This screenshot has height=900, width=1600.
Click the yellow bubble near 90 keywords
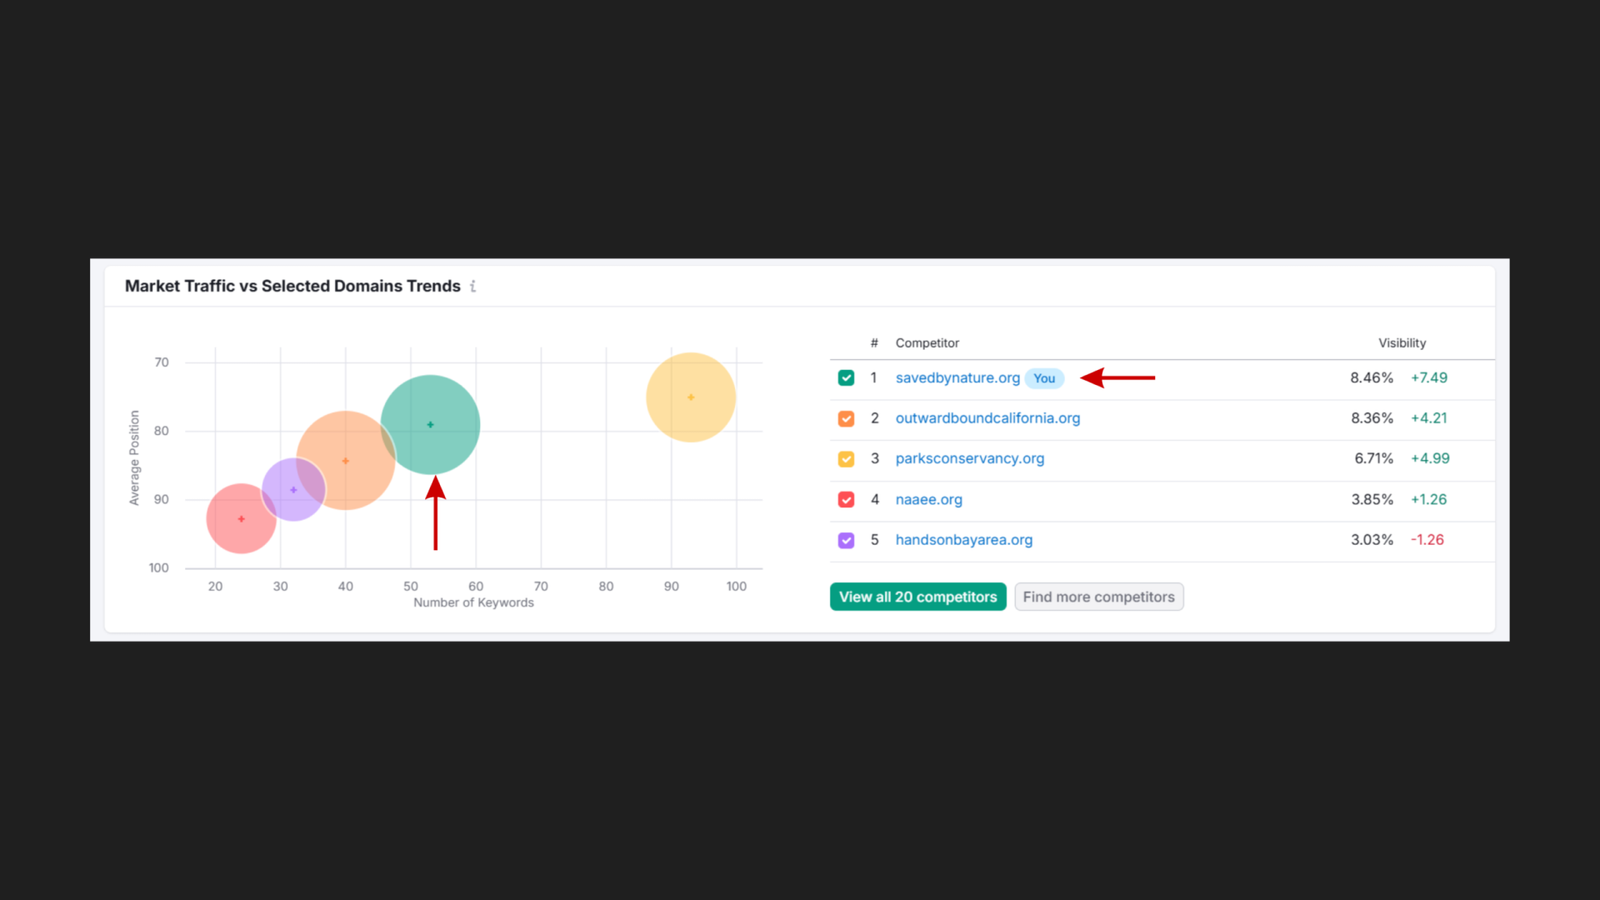click(x=691, y=397)
